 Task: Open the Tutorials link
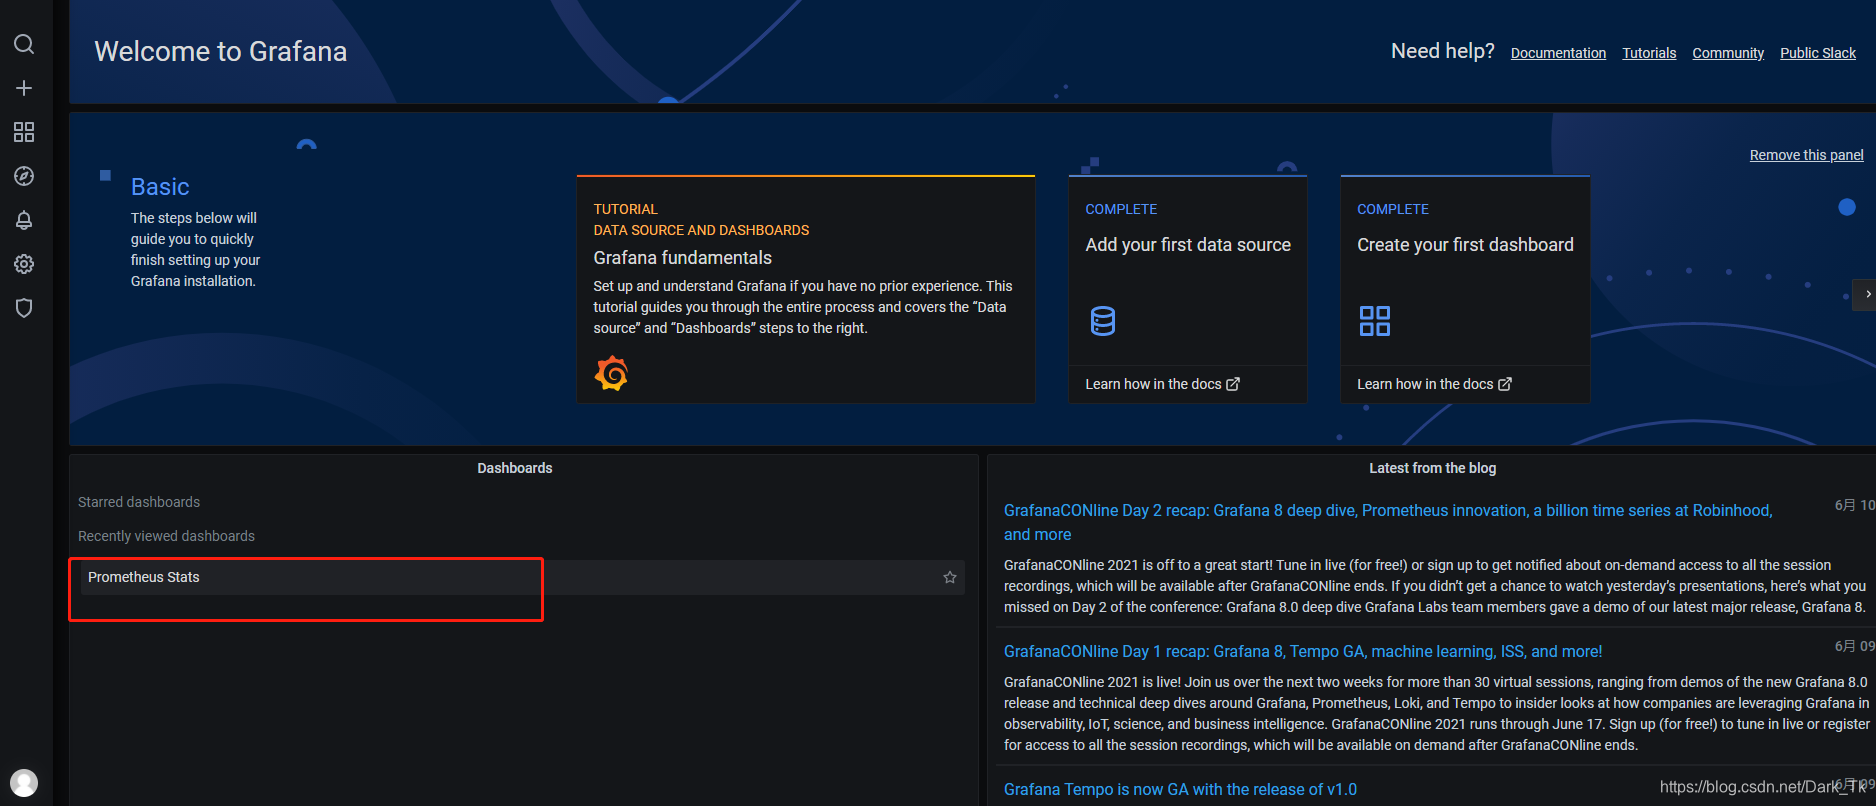(x=1649, y=53)
